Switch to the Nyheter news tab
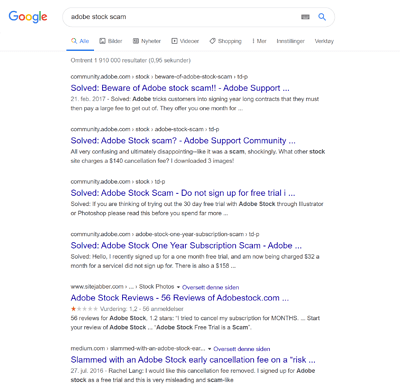This screenshot has width=400, height=390. [147, 41]
